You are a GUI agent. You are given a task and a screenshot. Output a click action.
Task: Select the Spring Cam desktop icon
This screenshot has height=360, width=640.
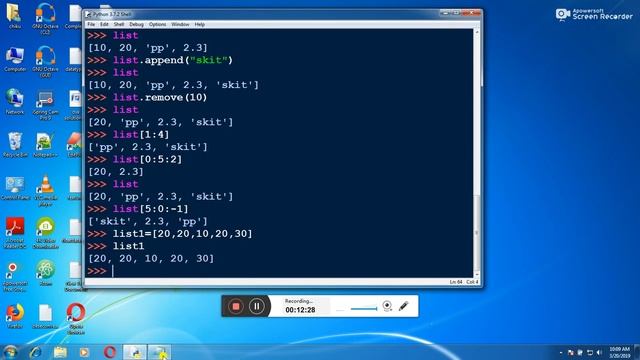(x=45, y=105)
